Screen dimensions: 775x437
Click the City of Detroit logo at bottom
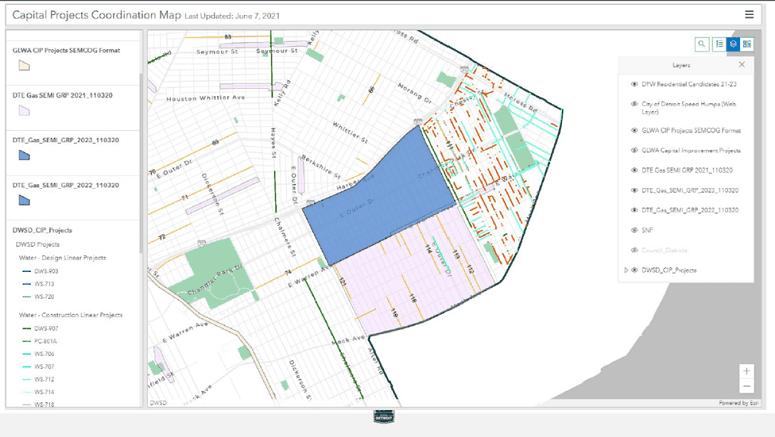point(384,416)
